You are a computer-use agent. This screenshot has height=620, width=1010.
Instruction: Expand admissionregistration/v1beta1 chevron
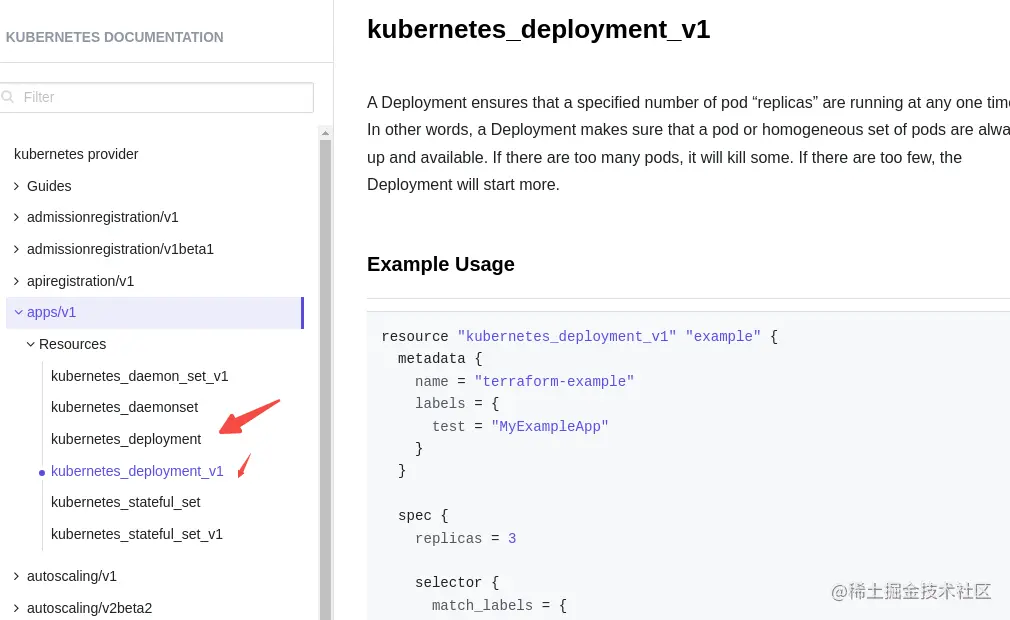(x=16, y=249)
